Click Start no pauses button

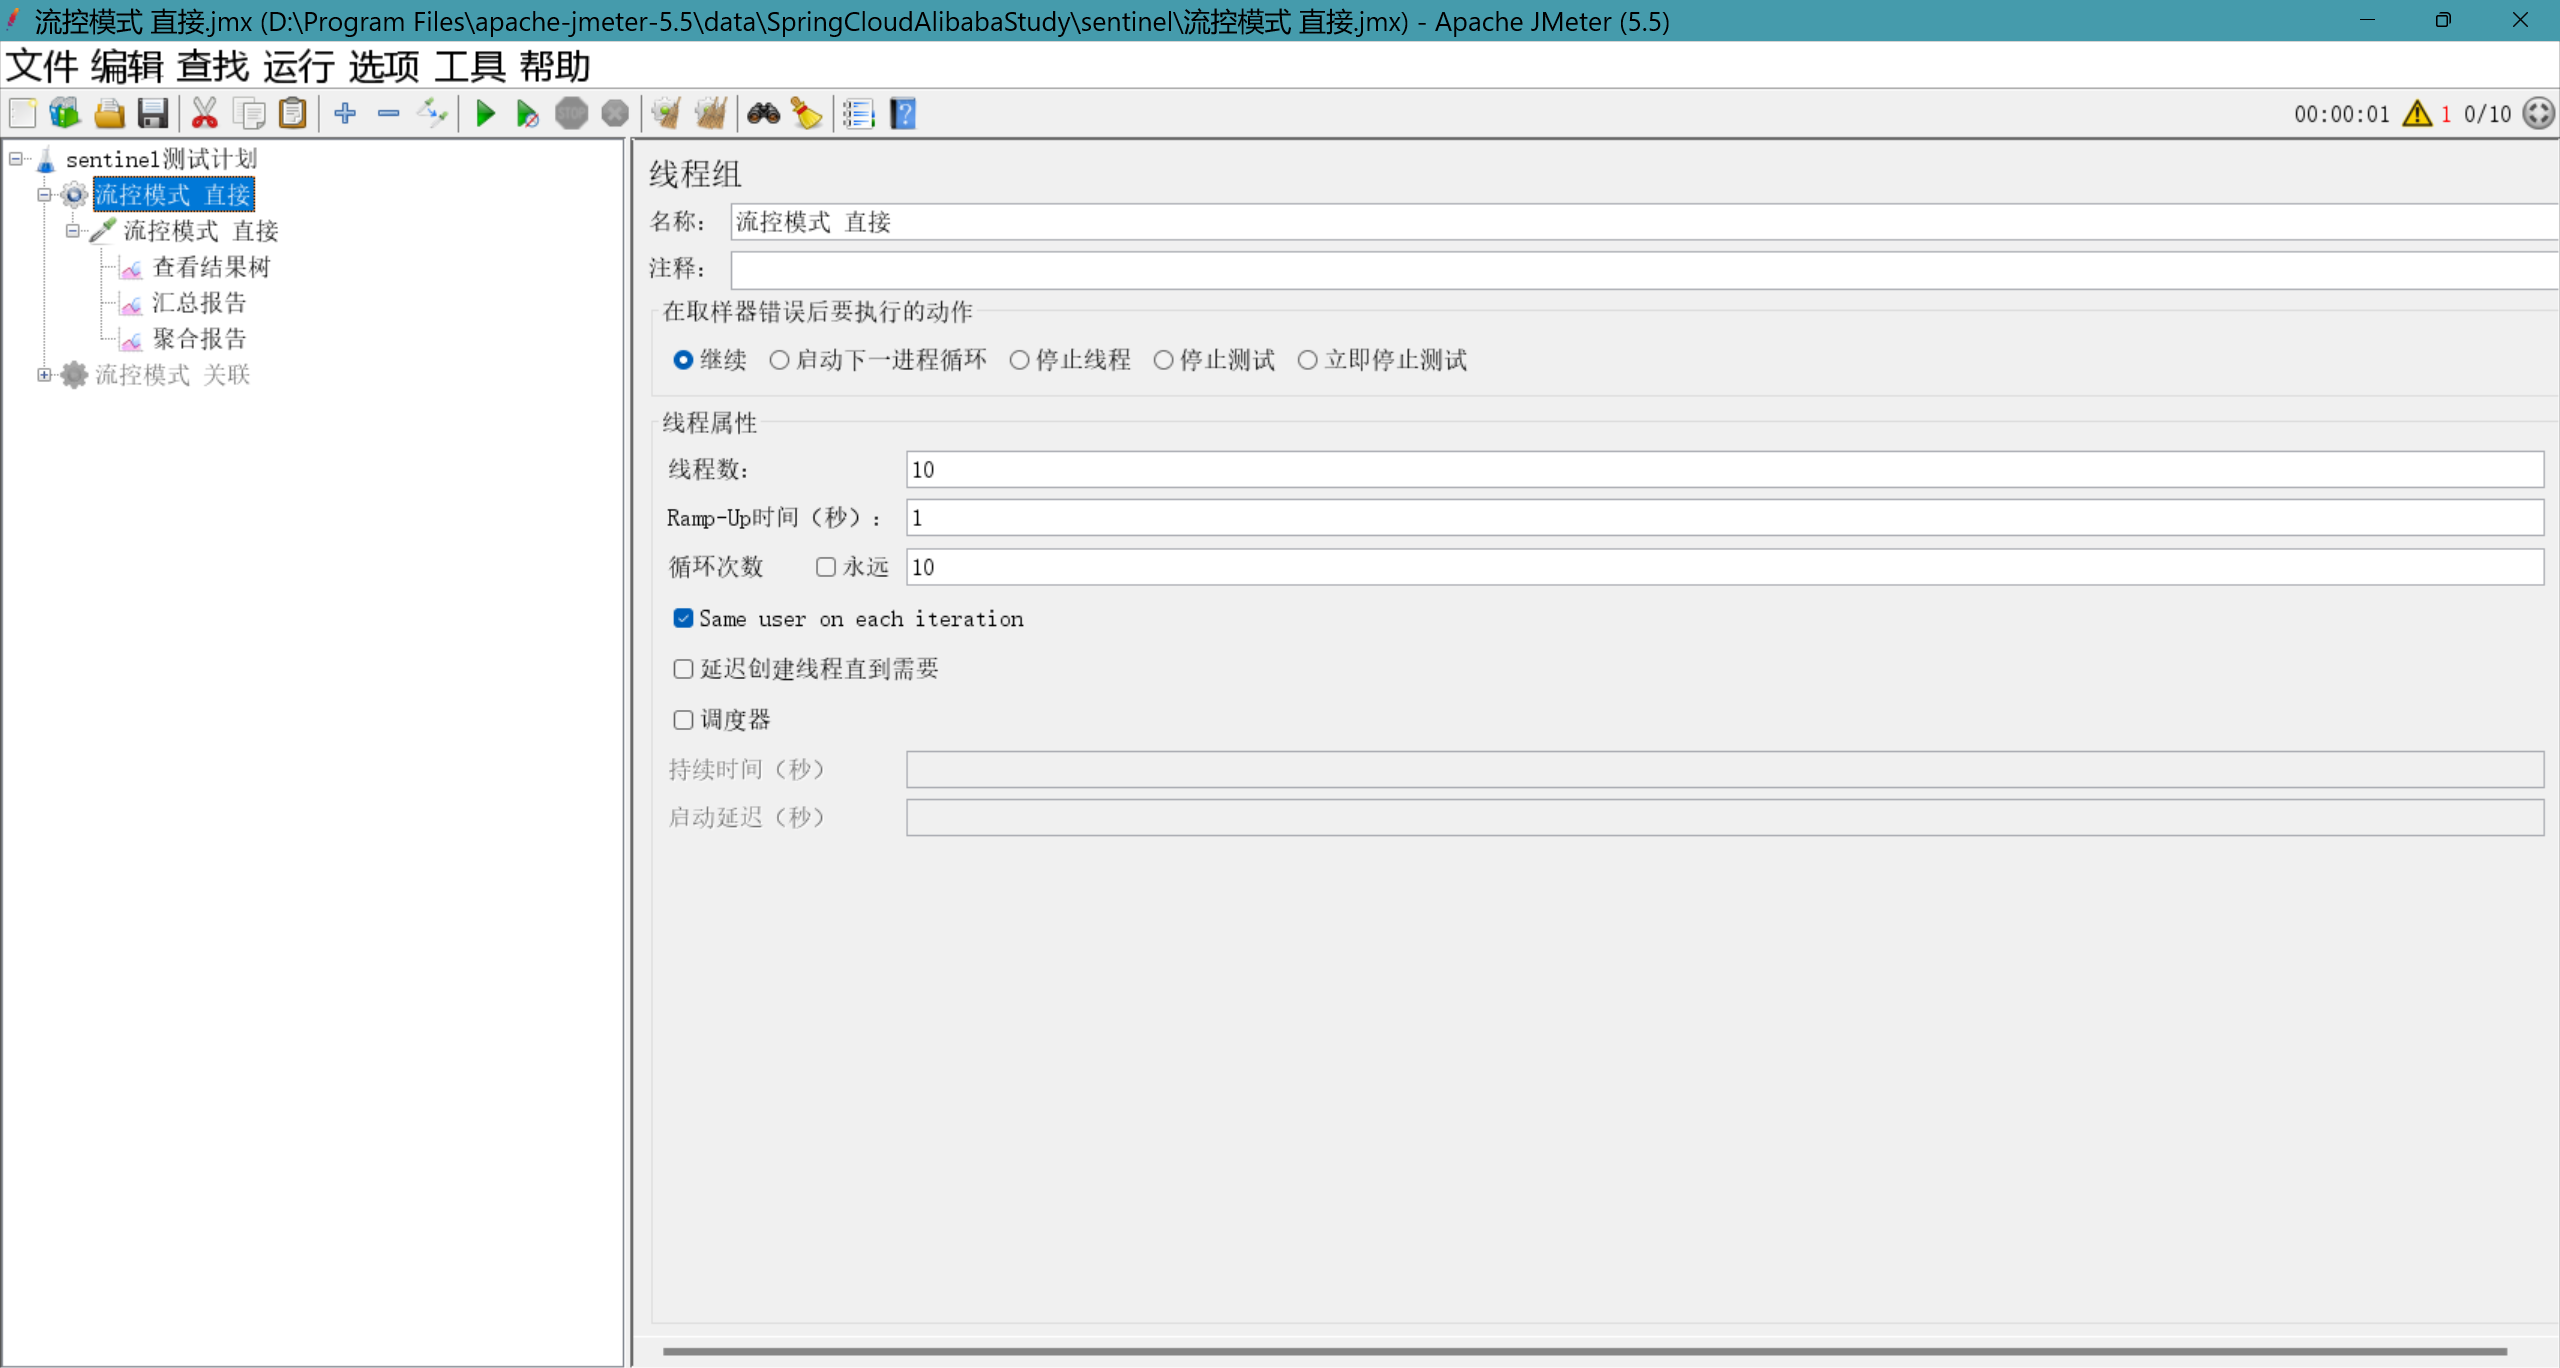[x=527, y=114]
